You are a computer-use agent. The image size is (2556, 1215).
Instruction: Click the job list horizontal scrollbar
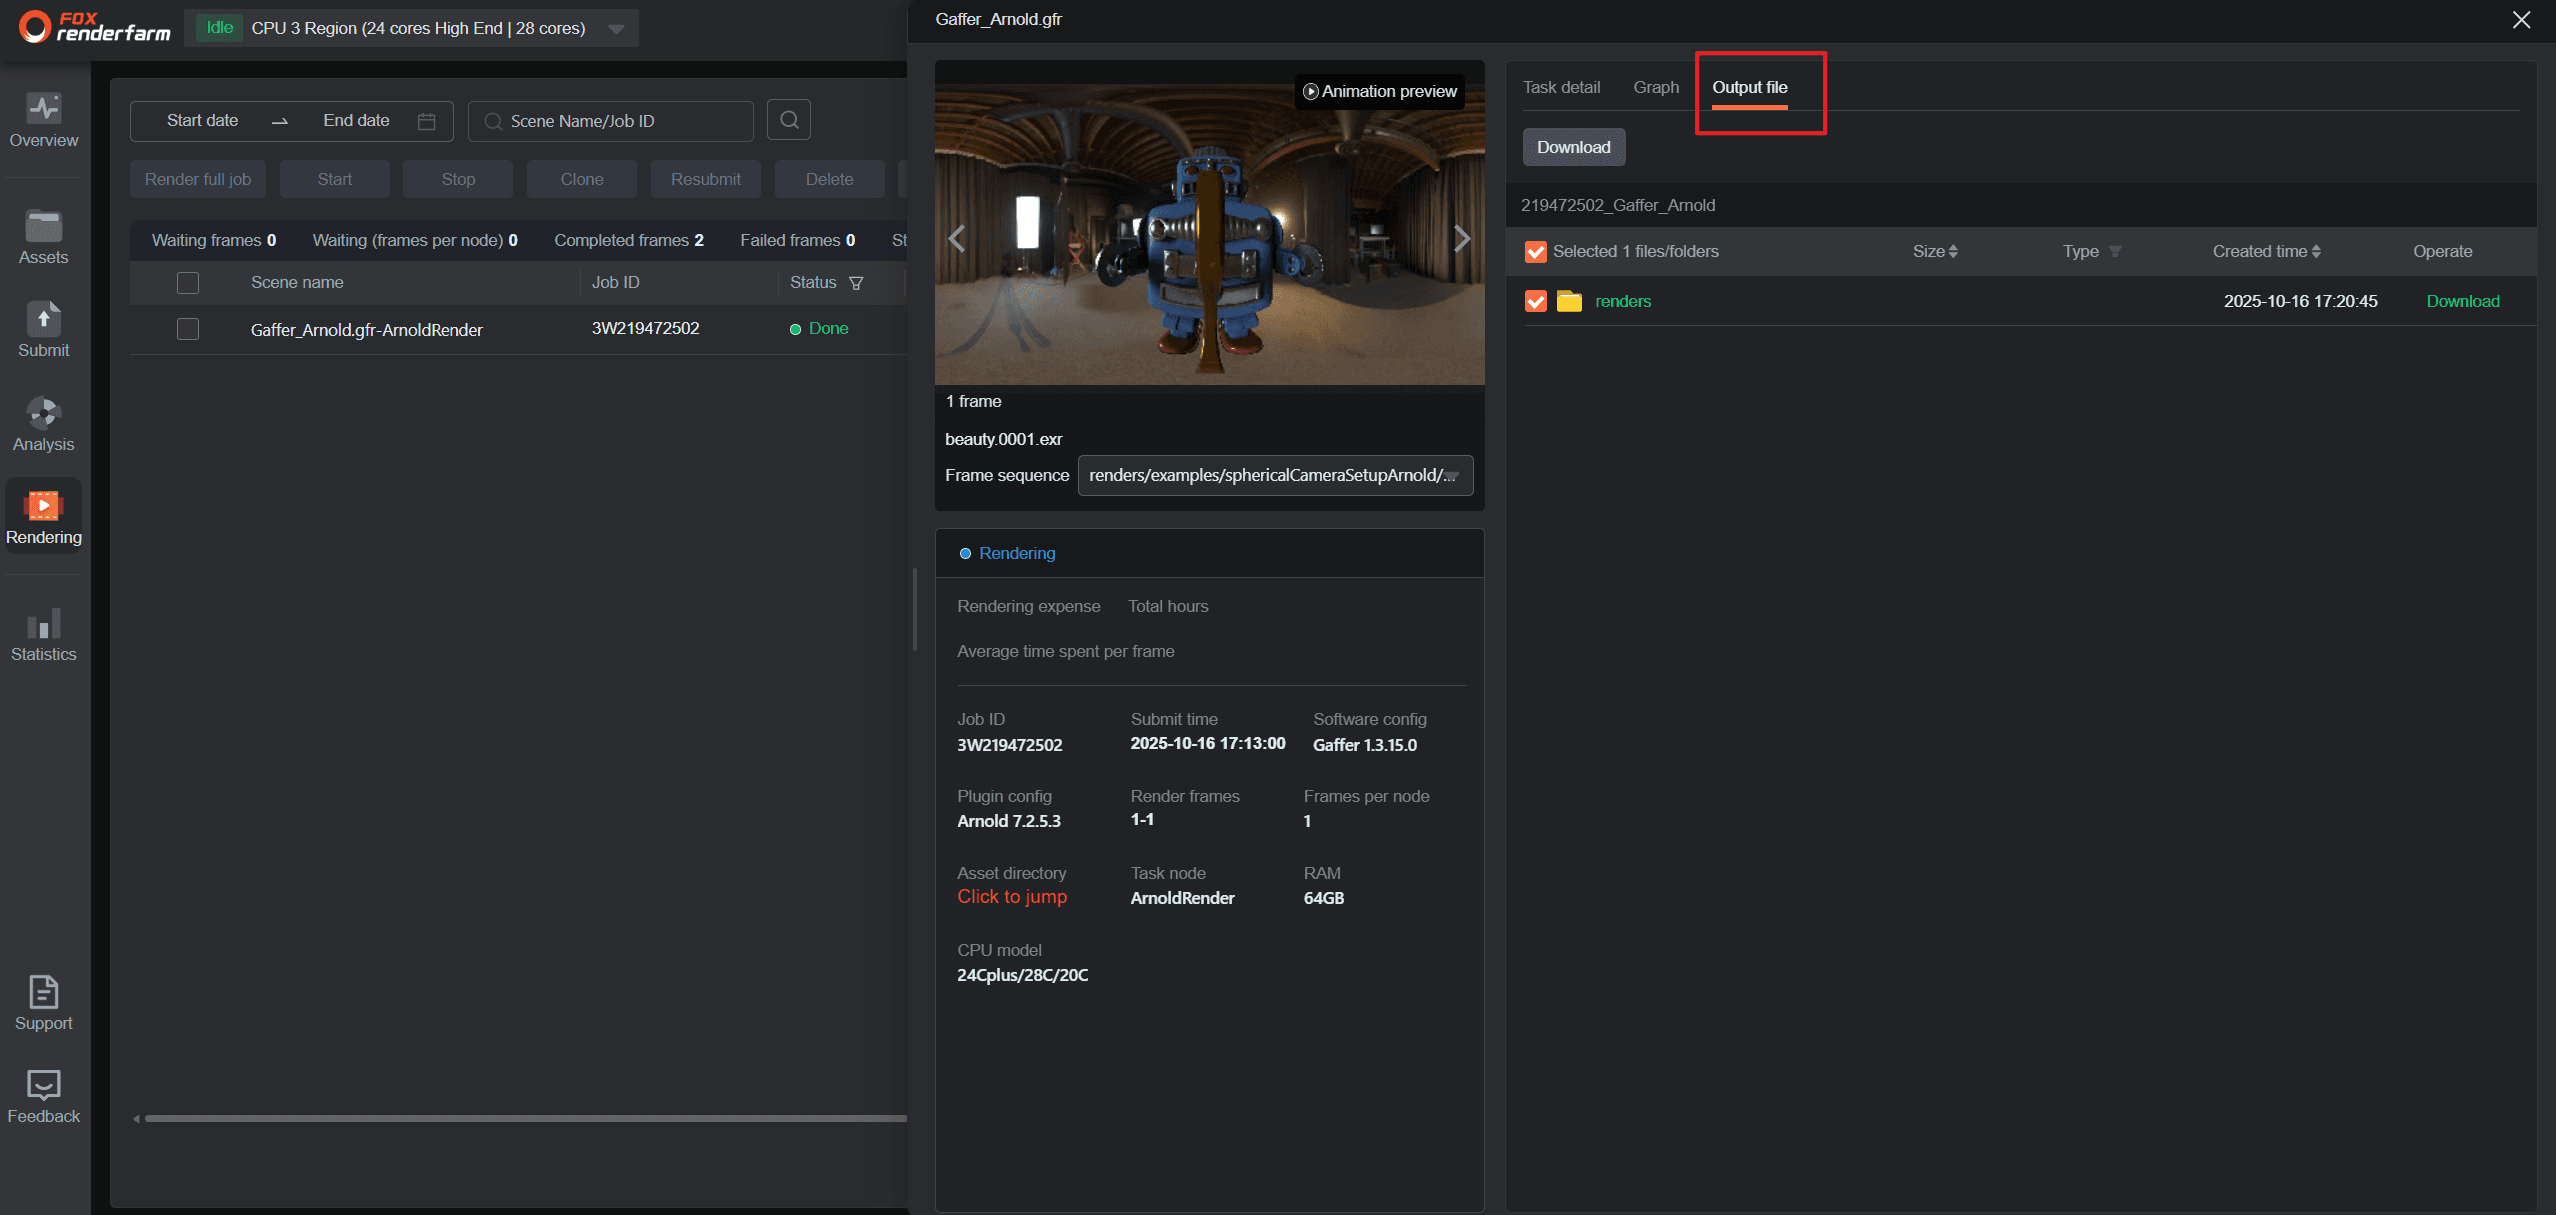[x=525, y=1118]
